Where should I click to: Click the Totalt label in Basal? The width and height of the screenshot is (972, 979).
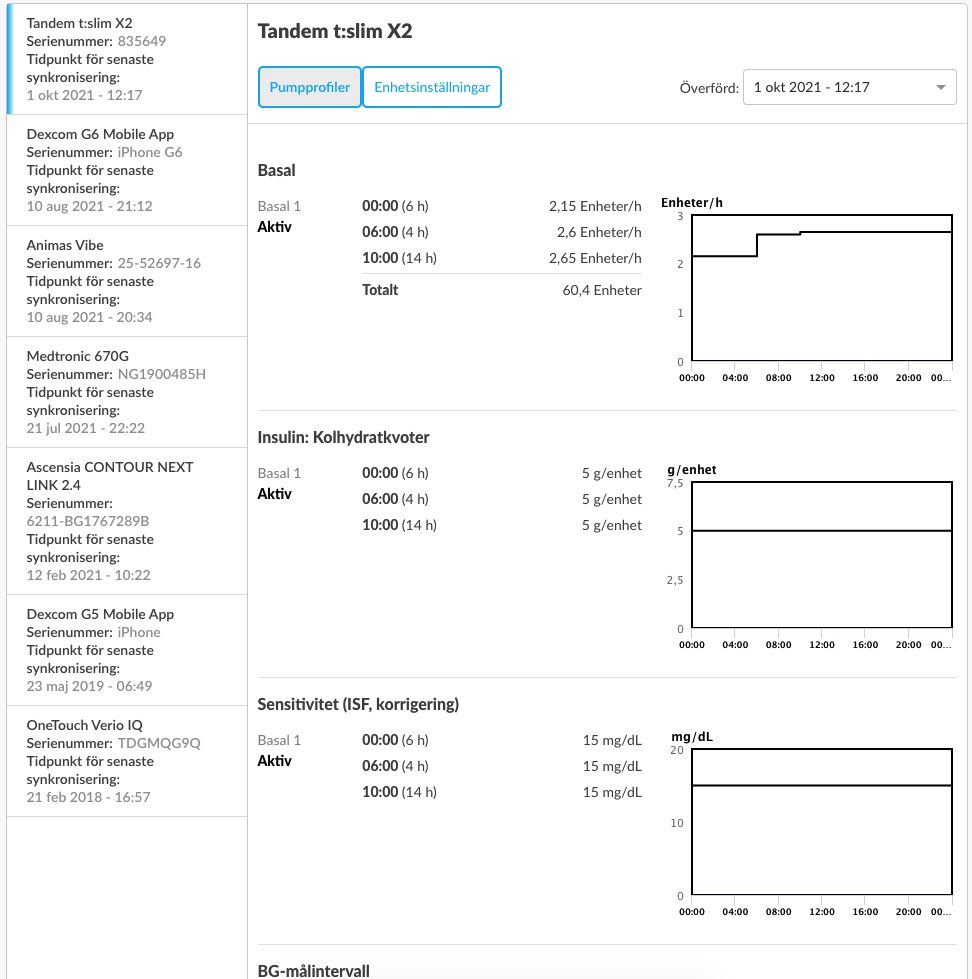click(x=380, y=290)
